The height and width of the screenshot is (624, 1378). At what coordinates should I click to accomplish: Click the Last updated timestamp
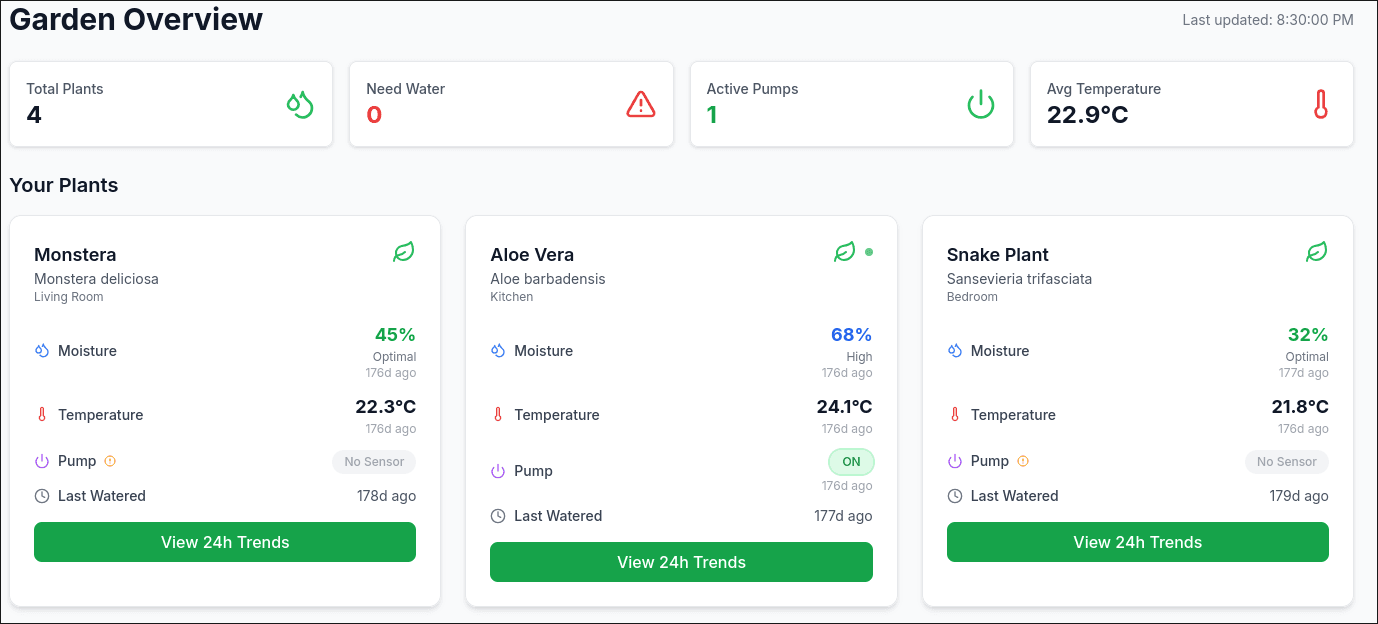coord(1267,20)
